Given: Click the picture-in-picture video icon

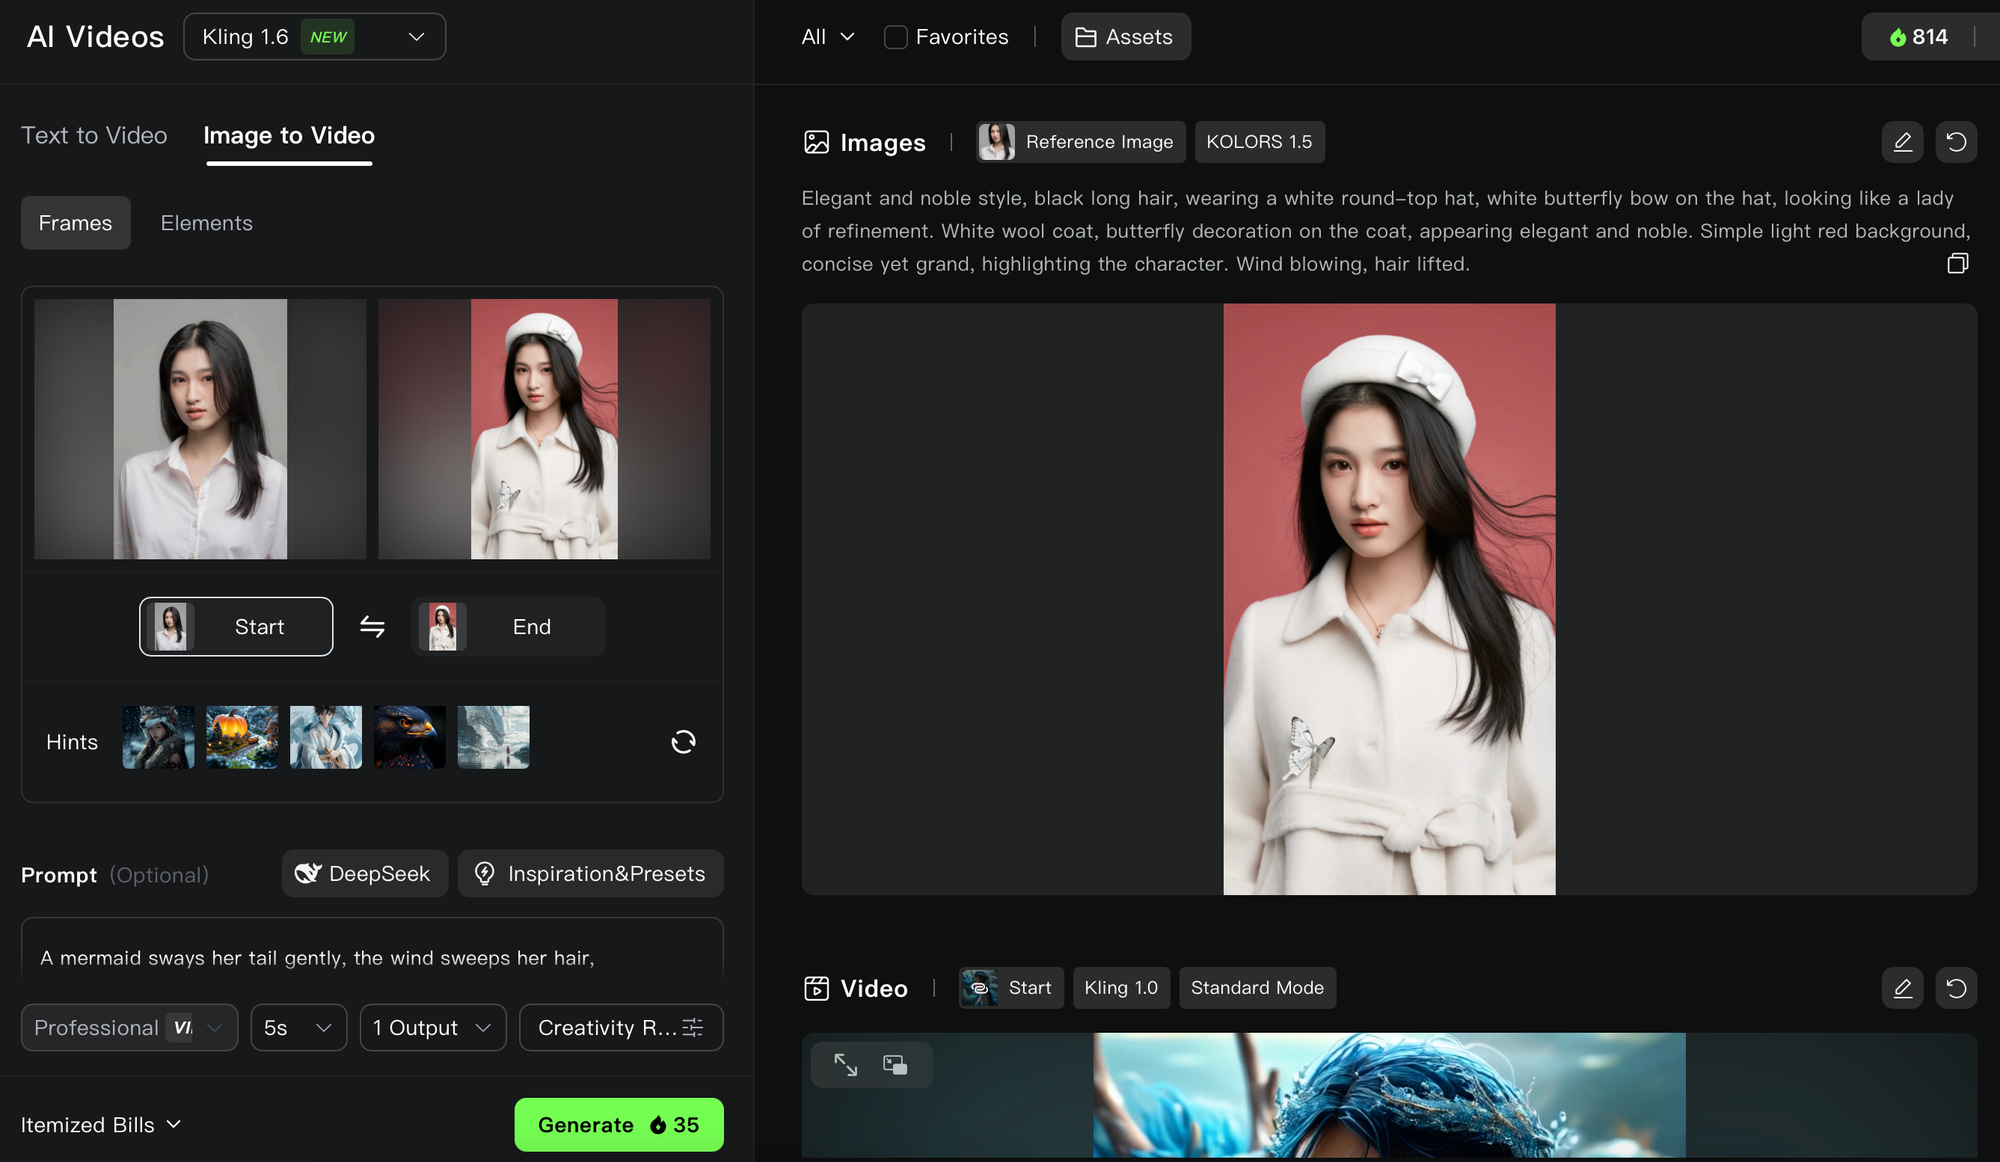Looking at the screenshot, I should [x=895, y=1065].
